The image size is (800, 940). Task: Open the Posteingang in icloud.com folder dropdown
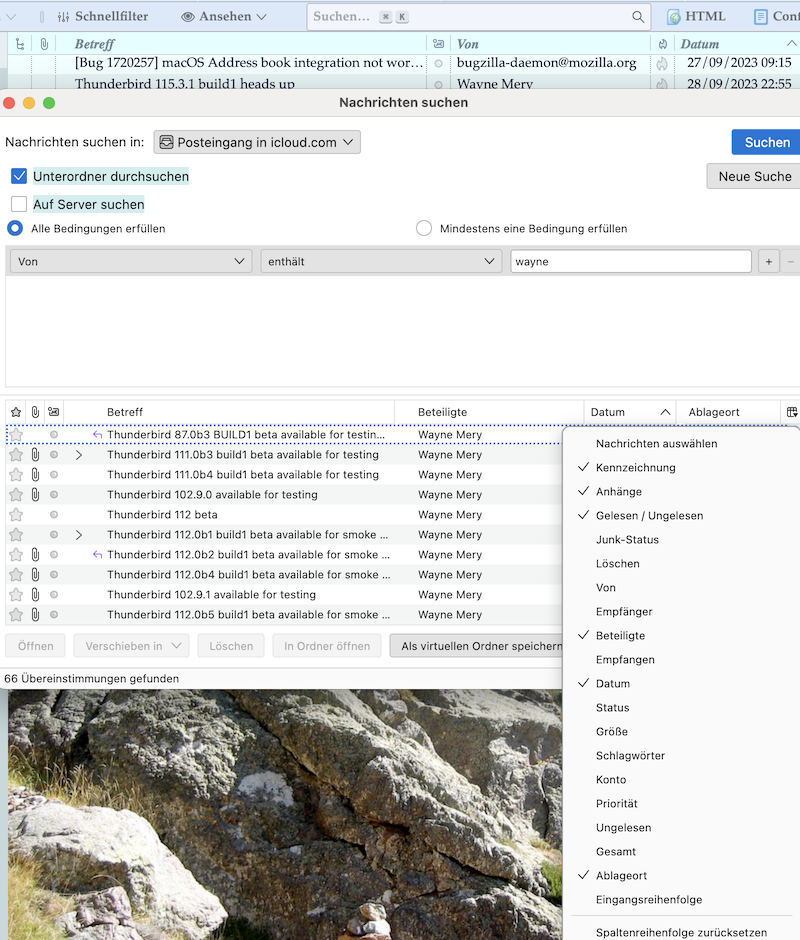pyautogui.click(x=257, y=142)
